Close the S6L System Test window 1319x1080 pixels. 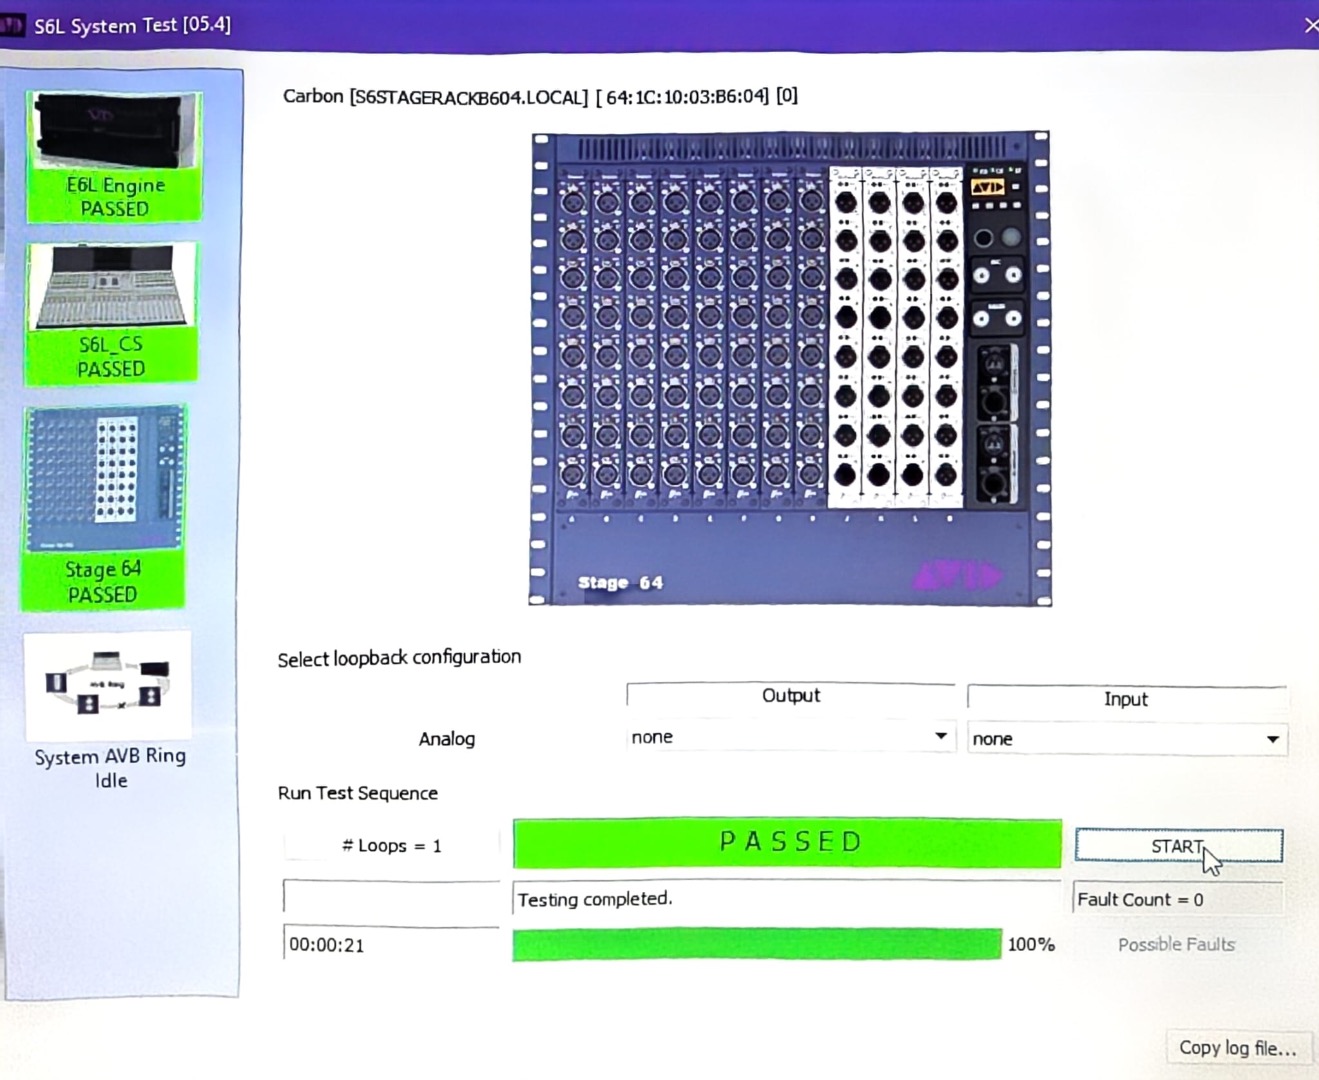point(1309,25)
